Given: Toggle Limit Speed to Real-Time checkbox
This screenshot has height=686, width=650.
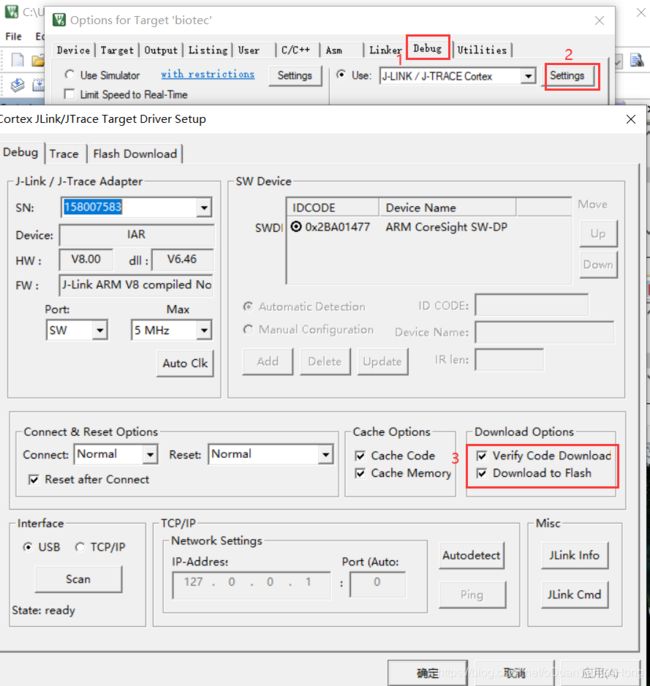Looking at the screenshot, I should click(x=69, y=94).
